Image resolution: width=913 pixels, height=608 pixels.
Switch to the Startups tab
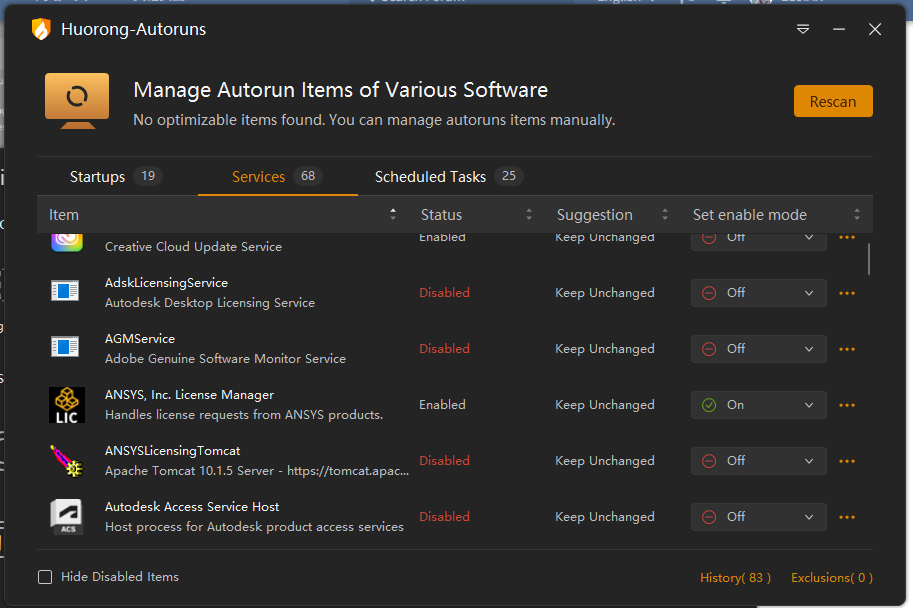[x=116, y=176]
